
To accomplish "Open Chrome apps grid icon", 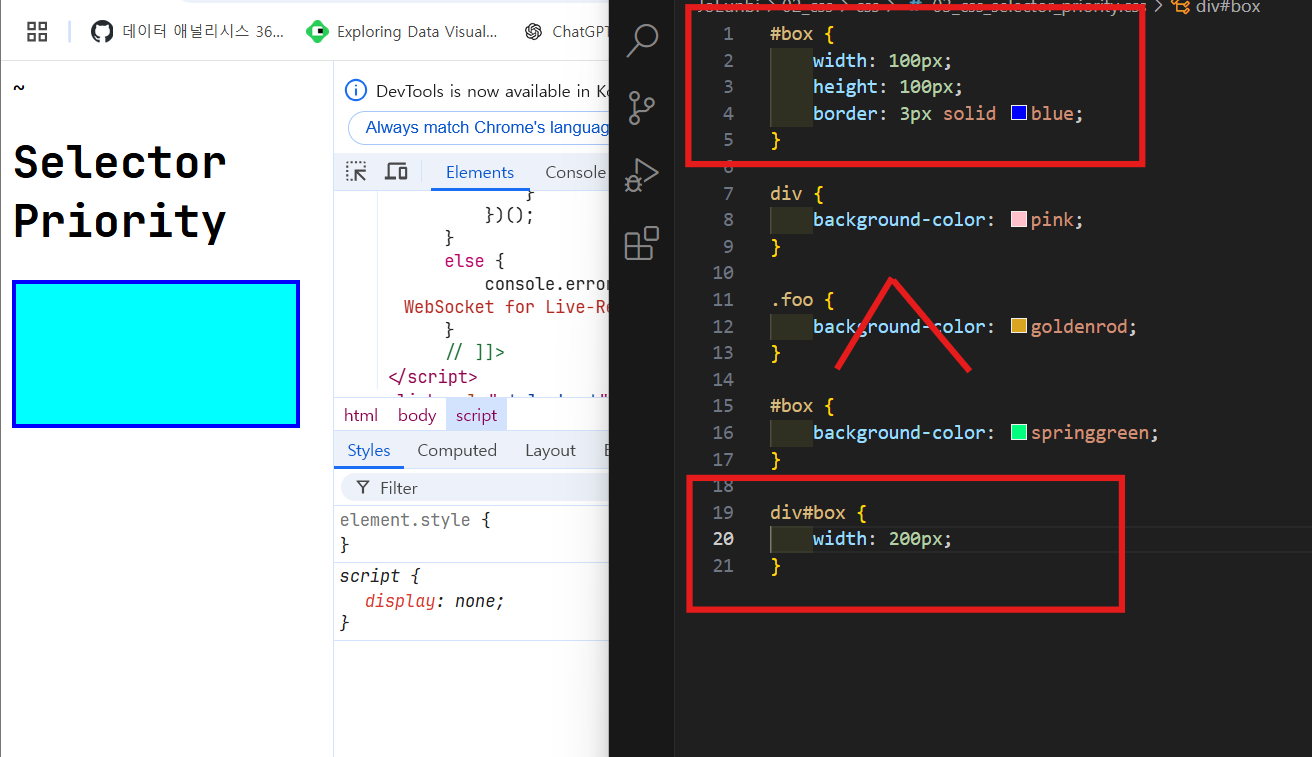I will tap(37, 32).
